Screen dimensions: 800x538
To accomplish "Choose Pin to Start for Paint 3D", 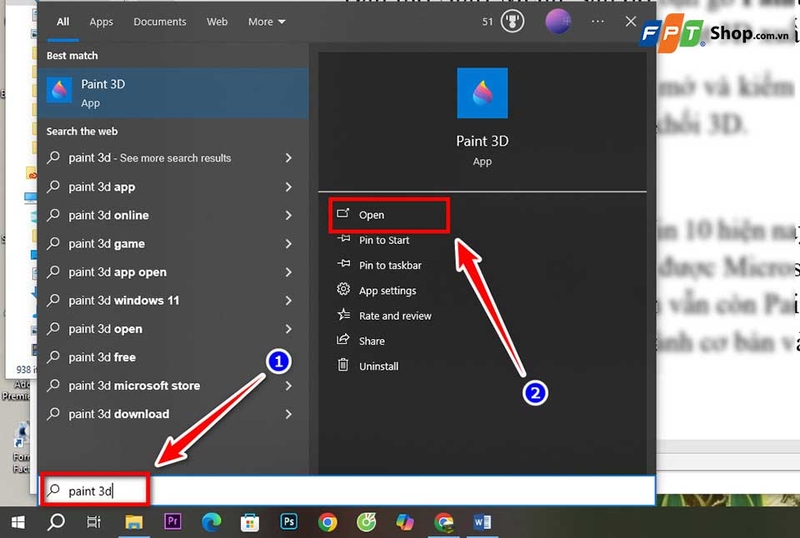I will point(384,240).
